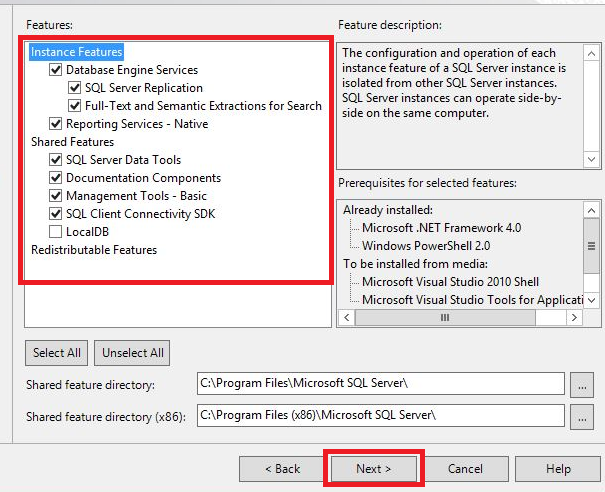Click Feature description scroll down arrow
Image resolution: width=605 pixels, height=492 pixels.
click(x=591, y=159)
